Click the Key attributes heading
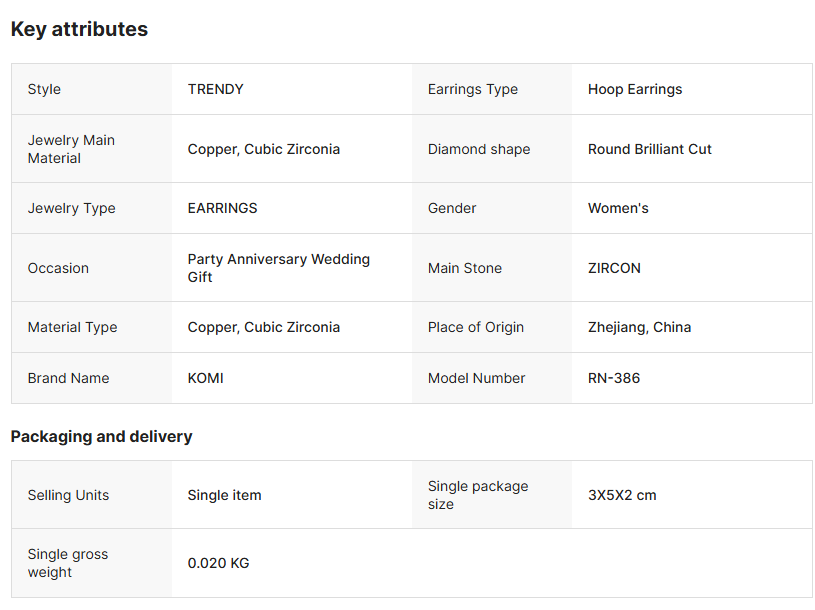This screenshot has width=815, height=610. point(79,29)
